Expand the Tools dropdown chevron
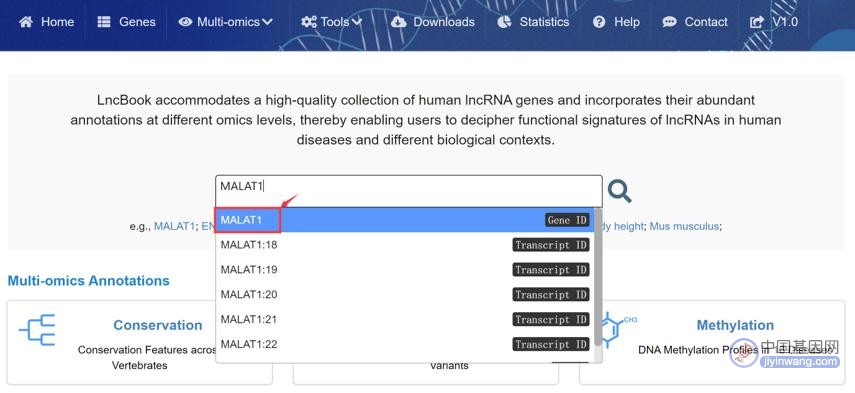The width and height of the screenshot is (855, 393). point(357,22)
